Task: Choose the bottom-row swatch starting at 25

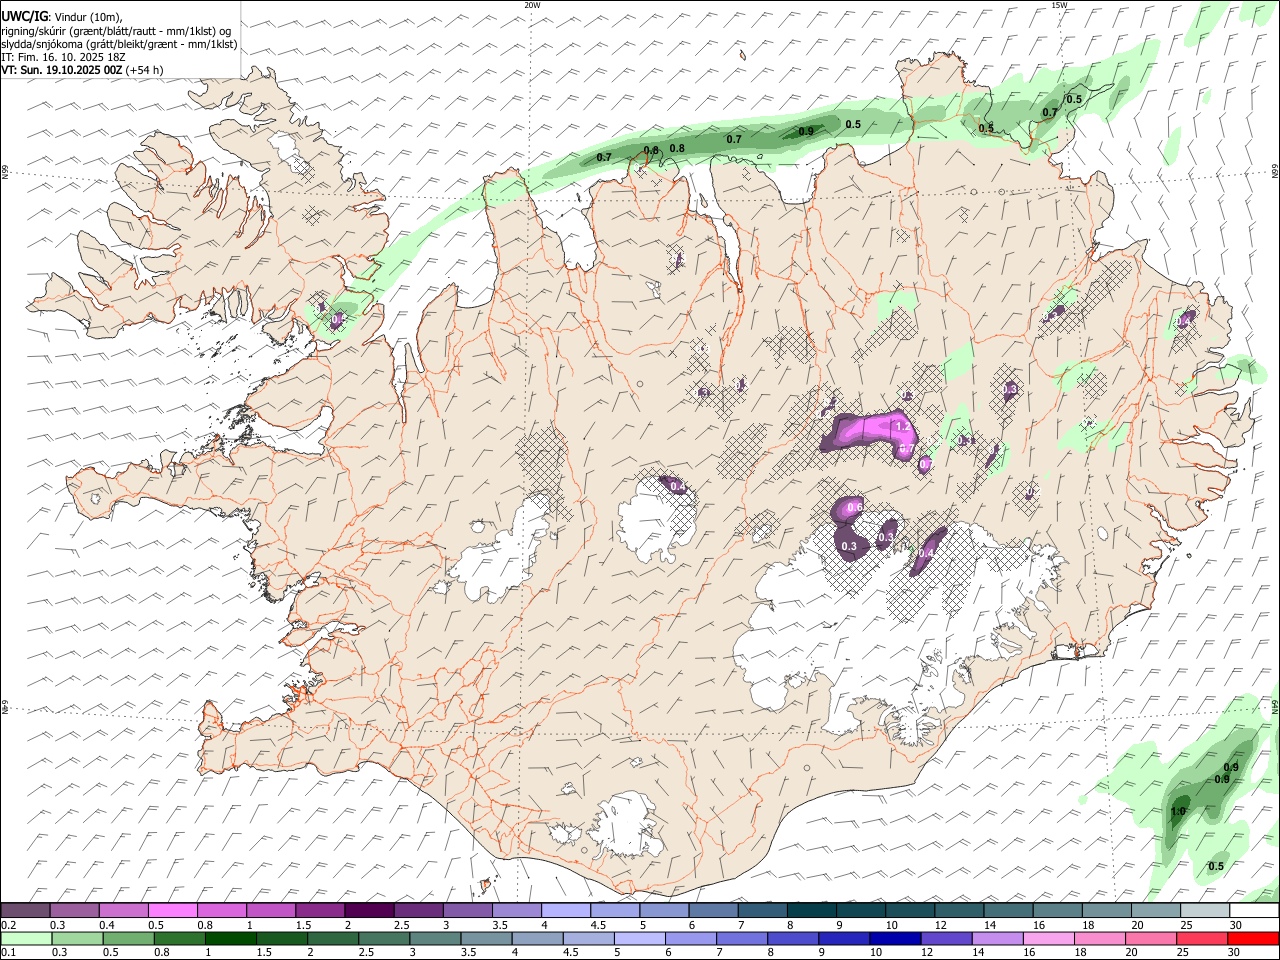Action: point(1202,938)
